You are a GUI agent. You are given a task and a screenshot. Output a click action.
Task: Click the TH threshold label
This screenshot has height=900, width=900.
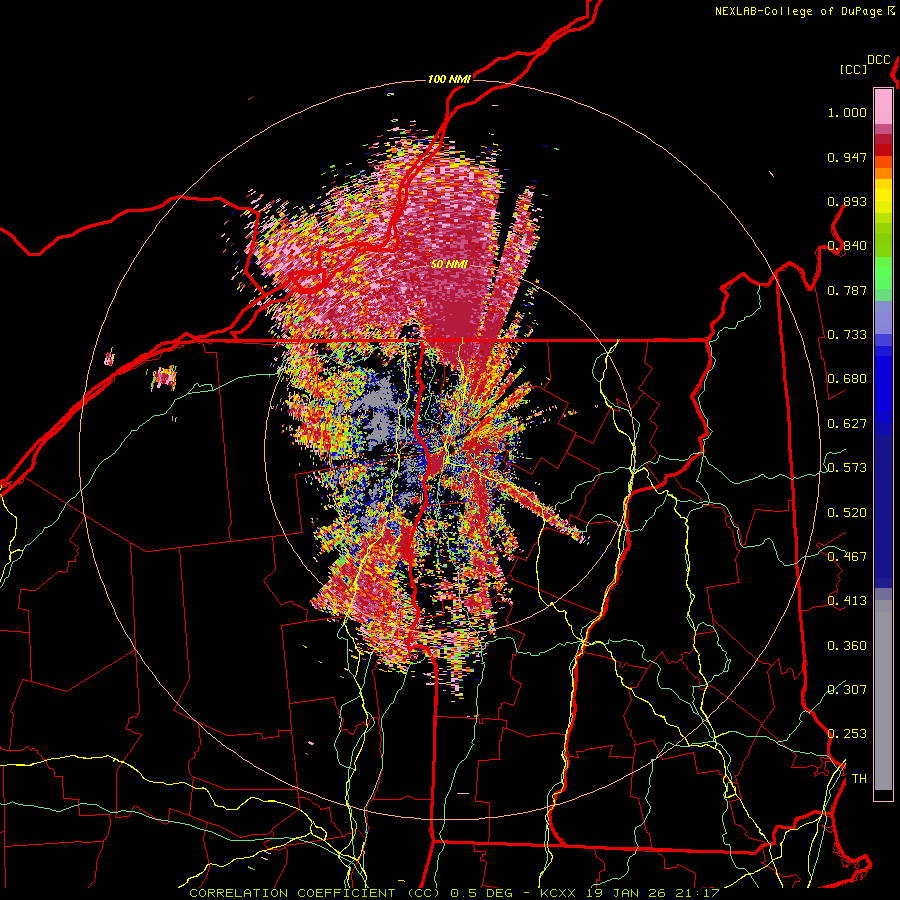pyautogui.click(x=859, y=779)
